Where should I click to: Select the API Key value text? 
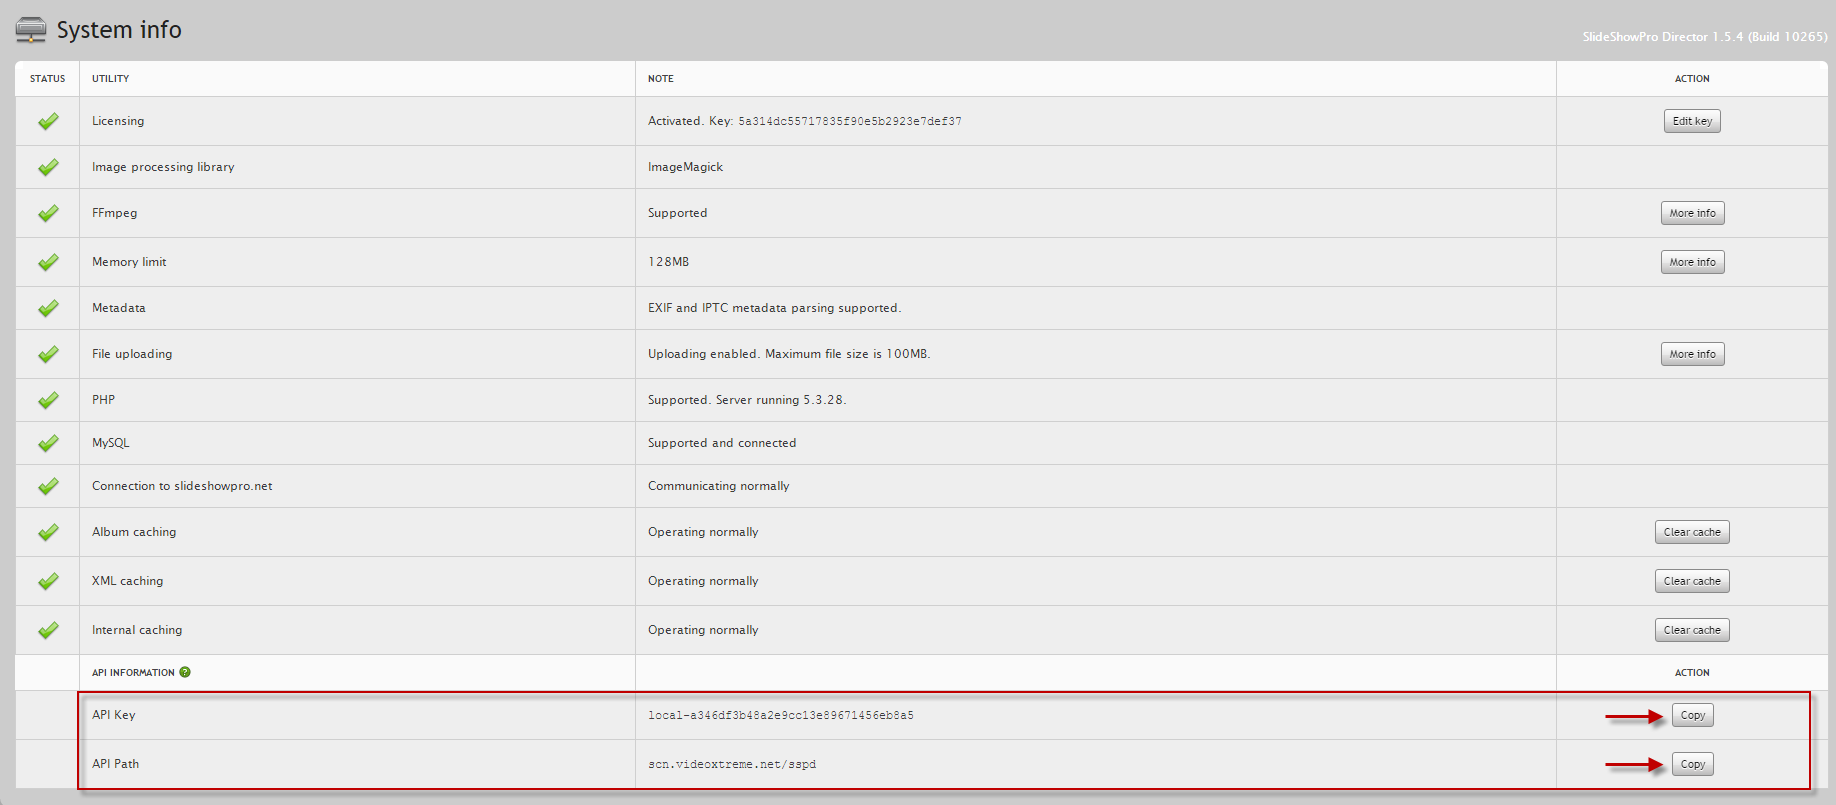780,715
